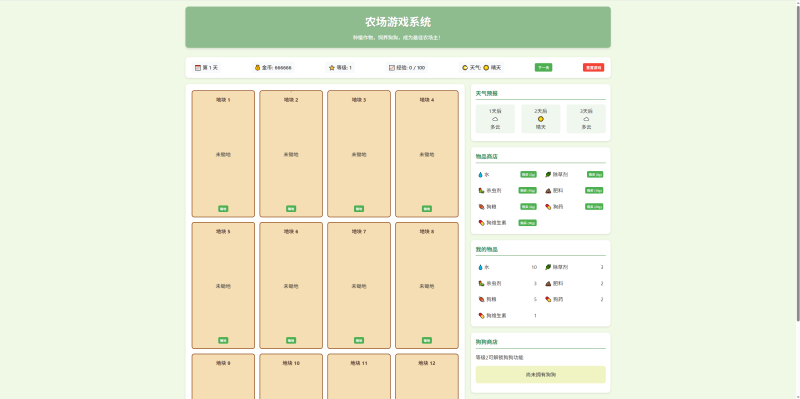Buy 肥料 with its green shop button
Viewport: 800px width, 399px height.
coord(594,190)
